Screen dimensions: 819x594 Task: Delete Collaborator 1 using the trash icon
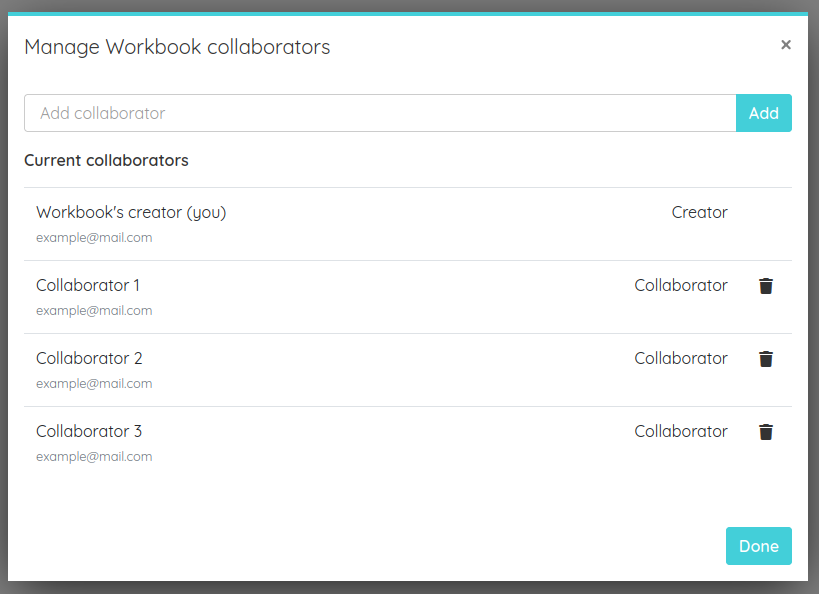click(x=766, y=286)
